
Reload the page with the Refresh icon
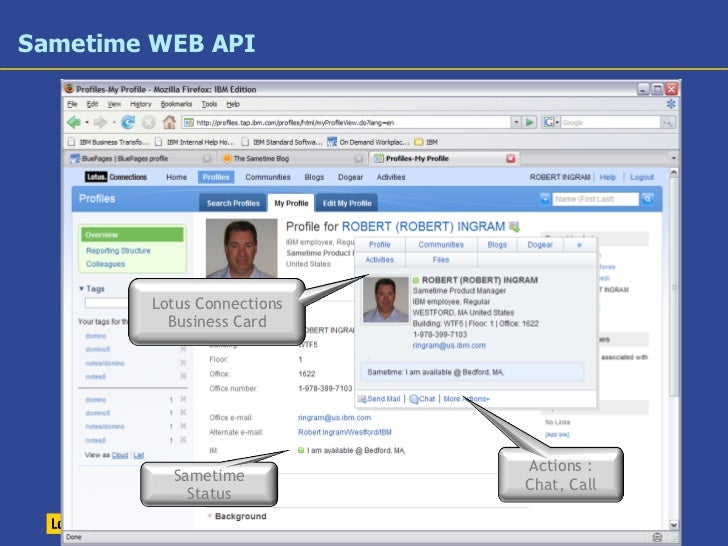point(128,123)
